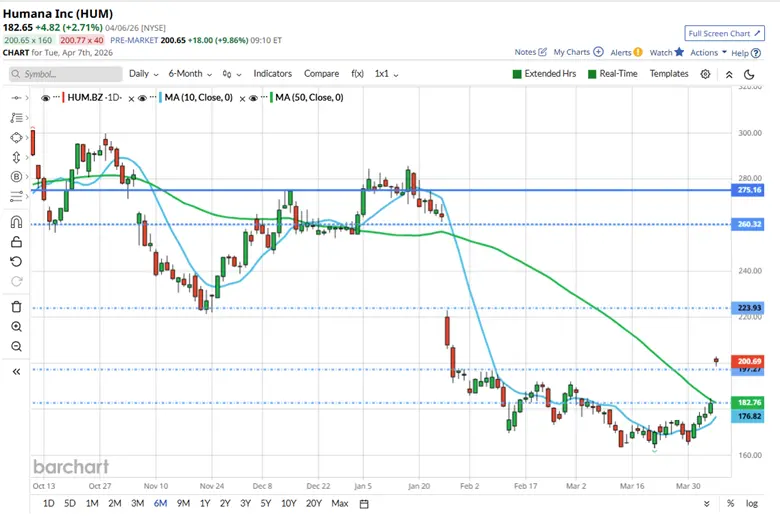The width and height of the screenshot is (780, 525).
Task: Select the crosshair cursor tool
Action: point(16,98)
